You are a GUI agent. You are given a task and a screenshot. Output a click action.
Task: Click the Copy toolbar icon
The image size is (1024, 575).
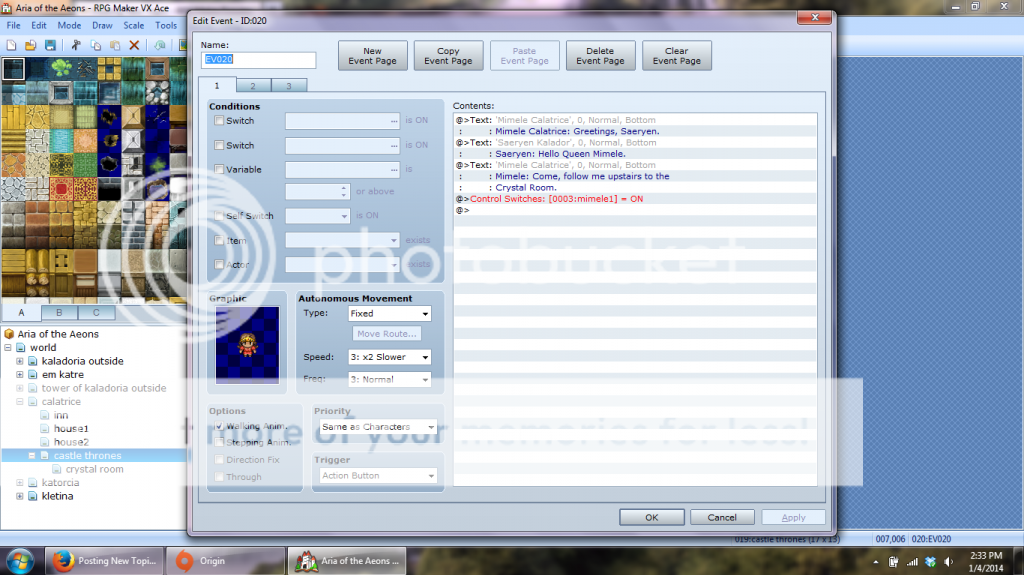point(96,45)
